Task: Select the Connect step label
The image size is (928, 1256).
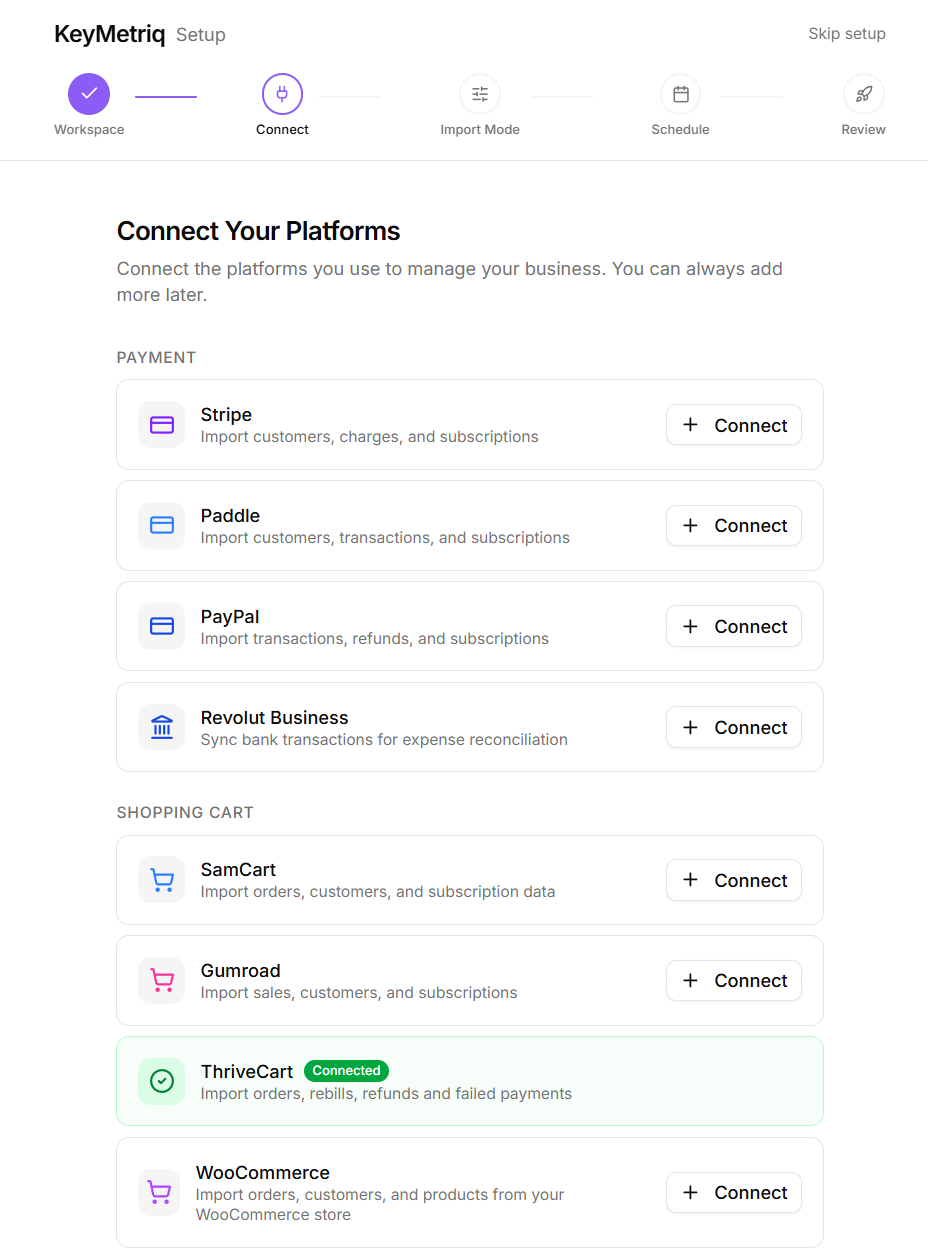Action: [282, 130]
